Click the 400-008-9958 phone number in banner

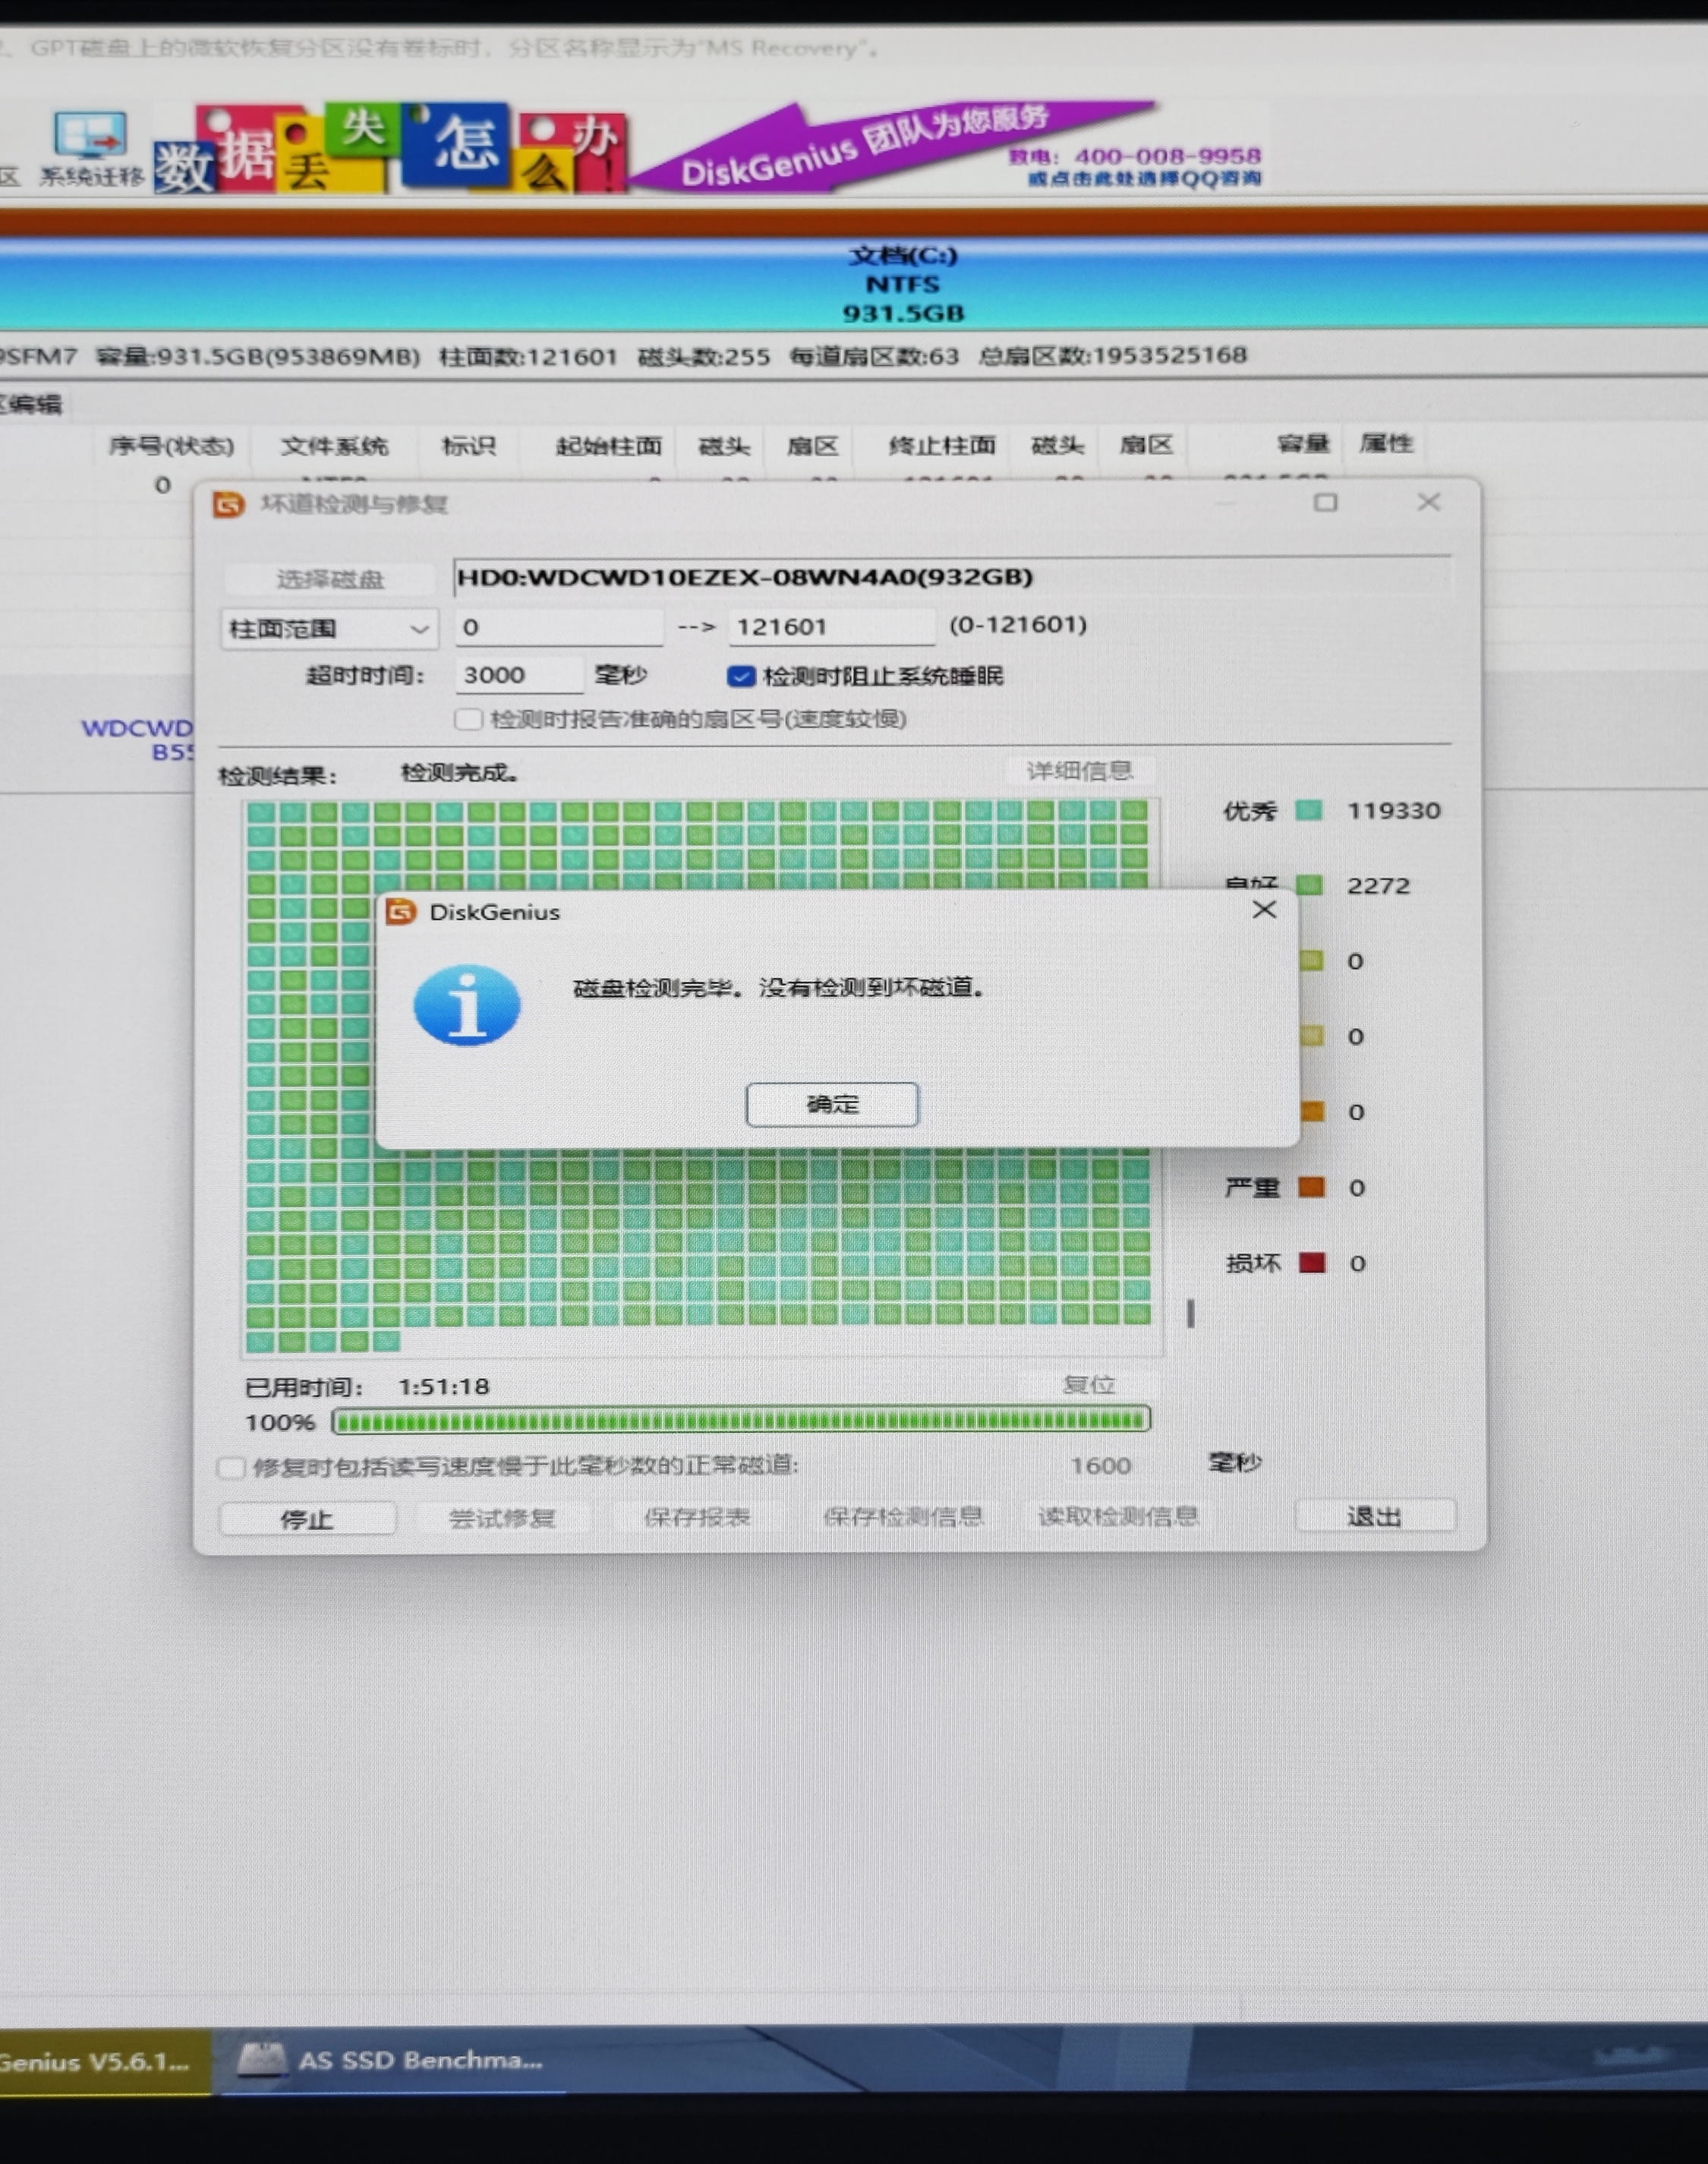[x=1167, y=156]
